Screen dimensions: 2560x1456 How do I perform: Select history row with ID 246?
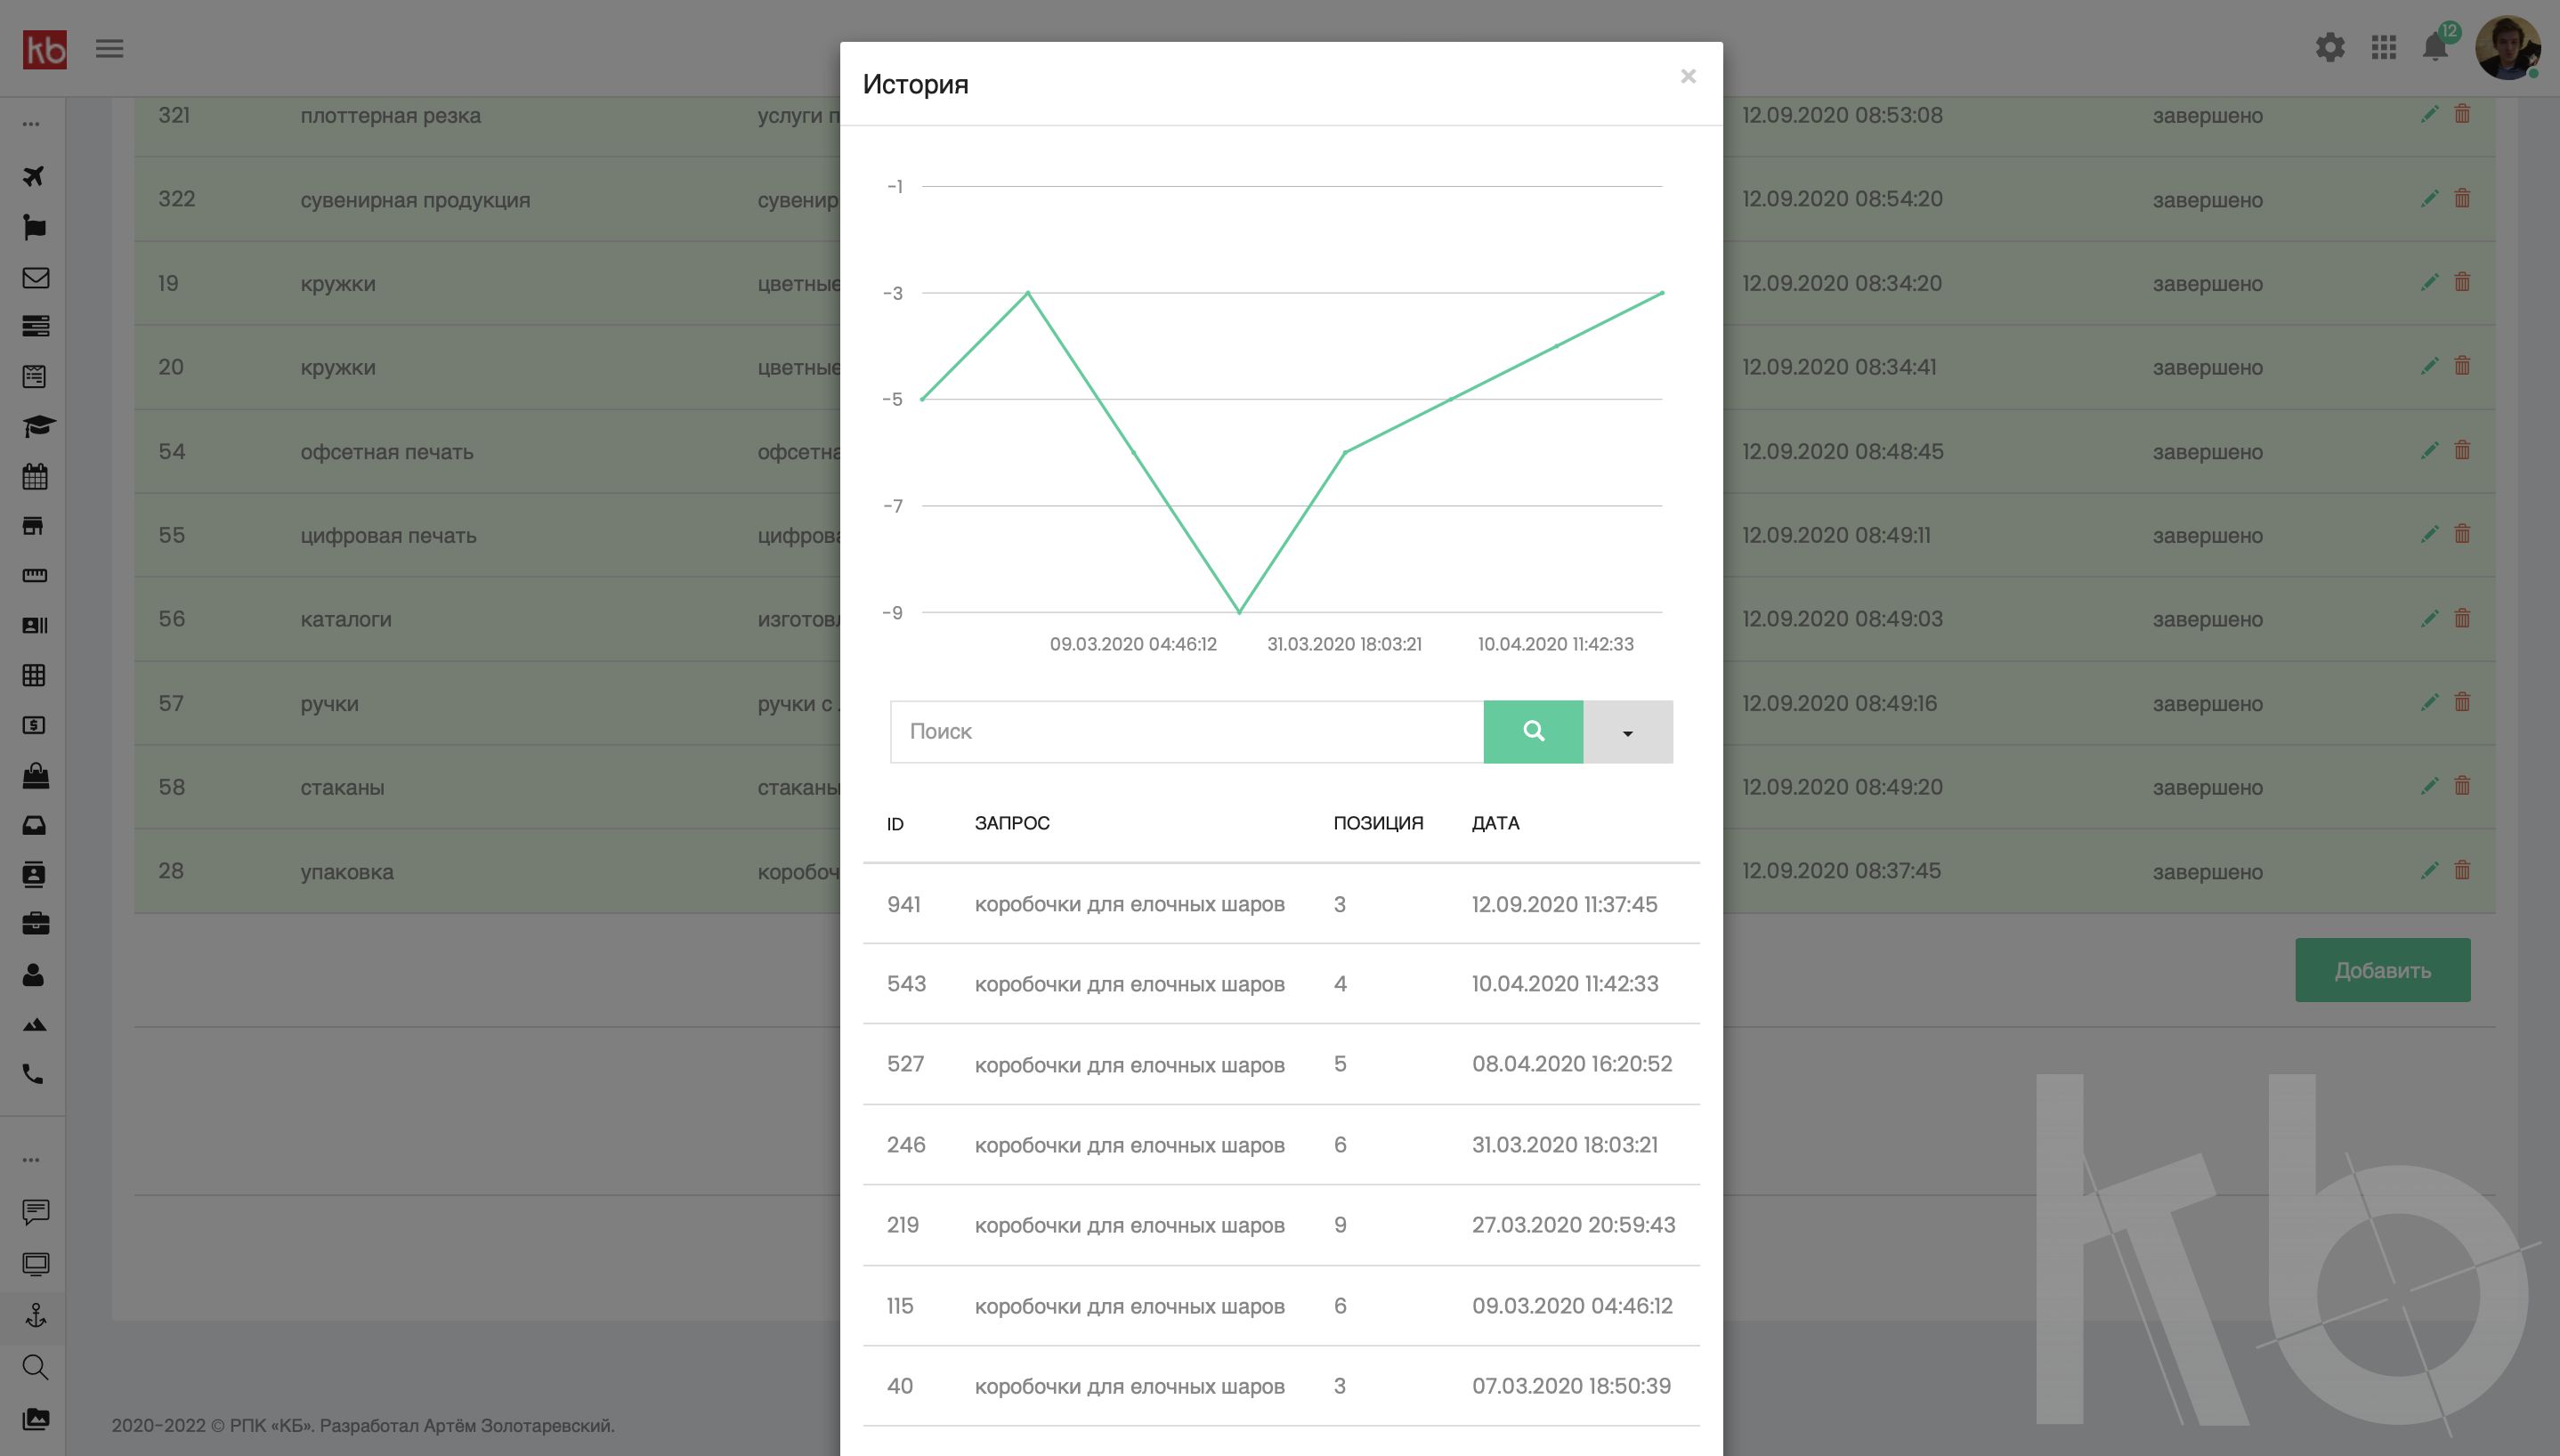click(1281, 1145)
